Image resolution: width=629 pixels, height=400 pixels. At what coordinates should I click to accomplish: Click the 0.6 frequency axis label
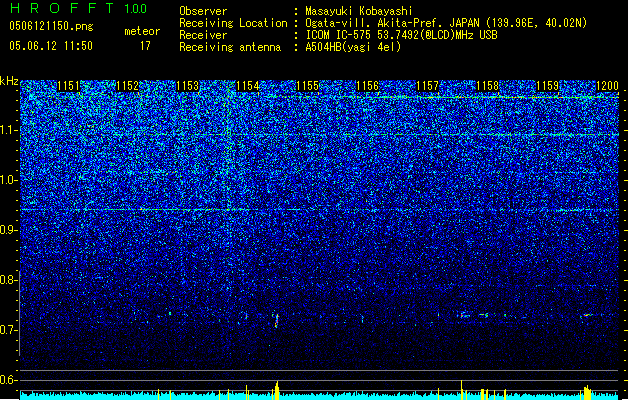point(8,380)
